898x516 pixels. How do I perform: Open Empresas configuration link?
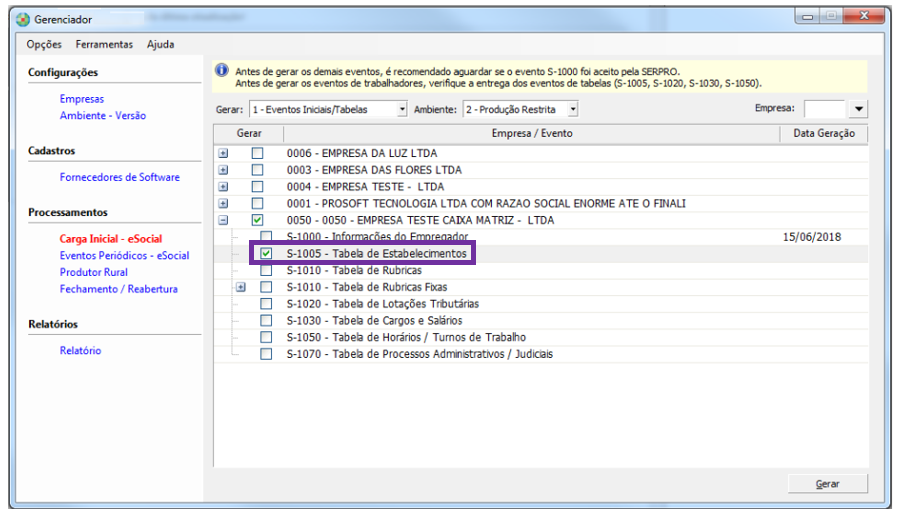[x=82, y=99]
